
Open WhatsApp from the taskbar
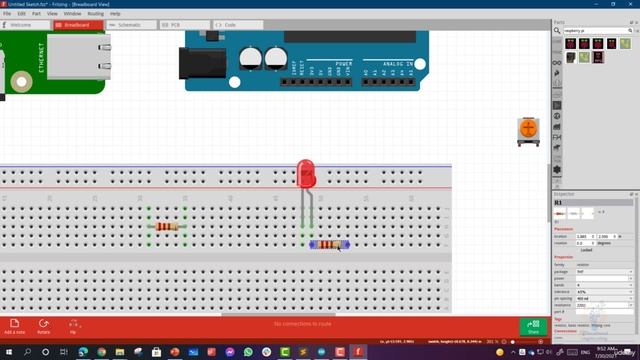coord(248,352)
